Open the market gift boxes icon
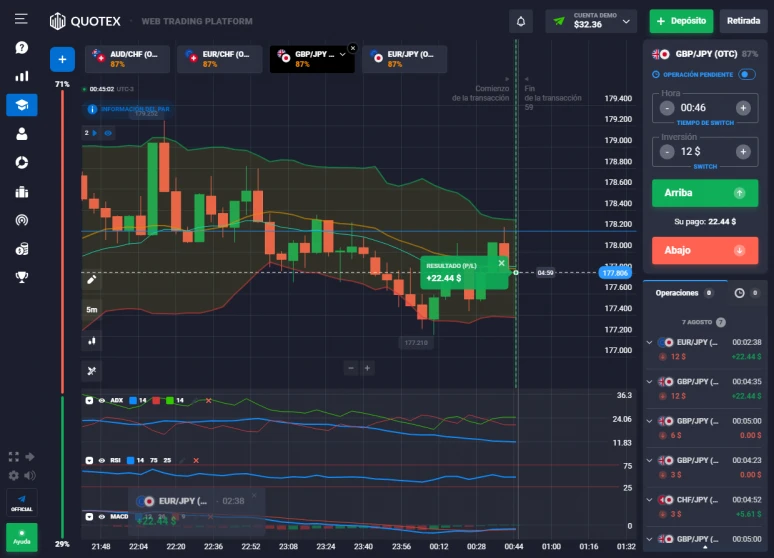This screenshot has width=774, height=558. point(21,192)
